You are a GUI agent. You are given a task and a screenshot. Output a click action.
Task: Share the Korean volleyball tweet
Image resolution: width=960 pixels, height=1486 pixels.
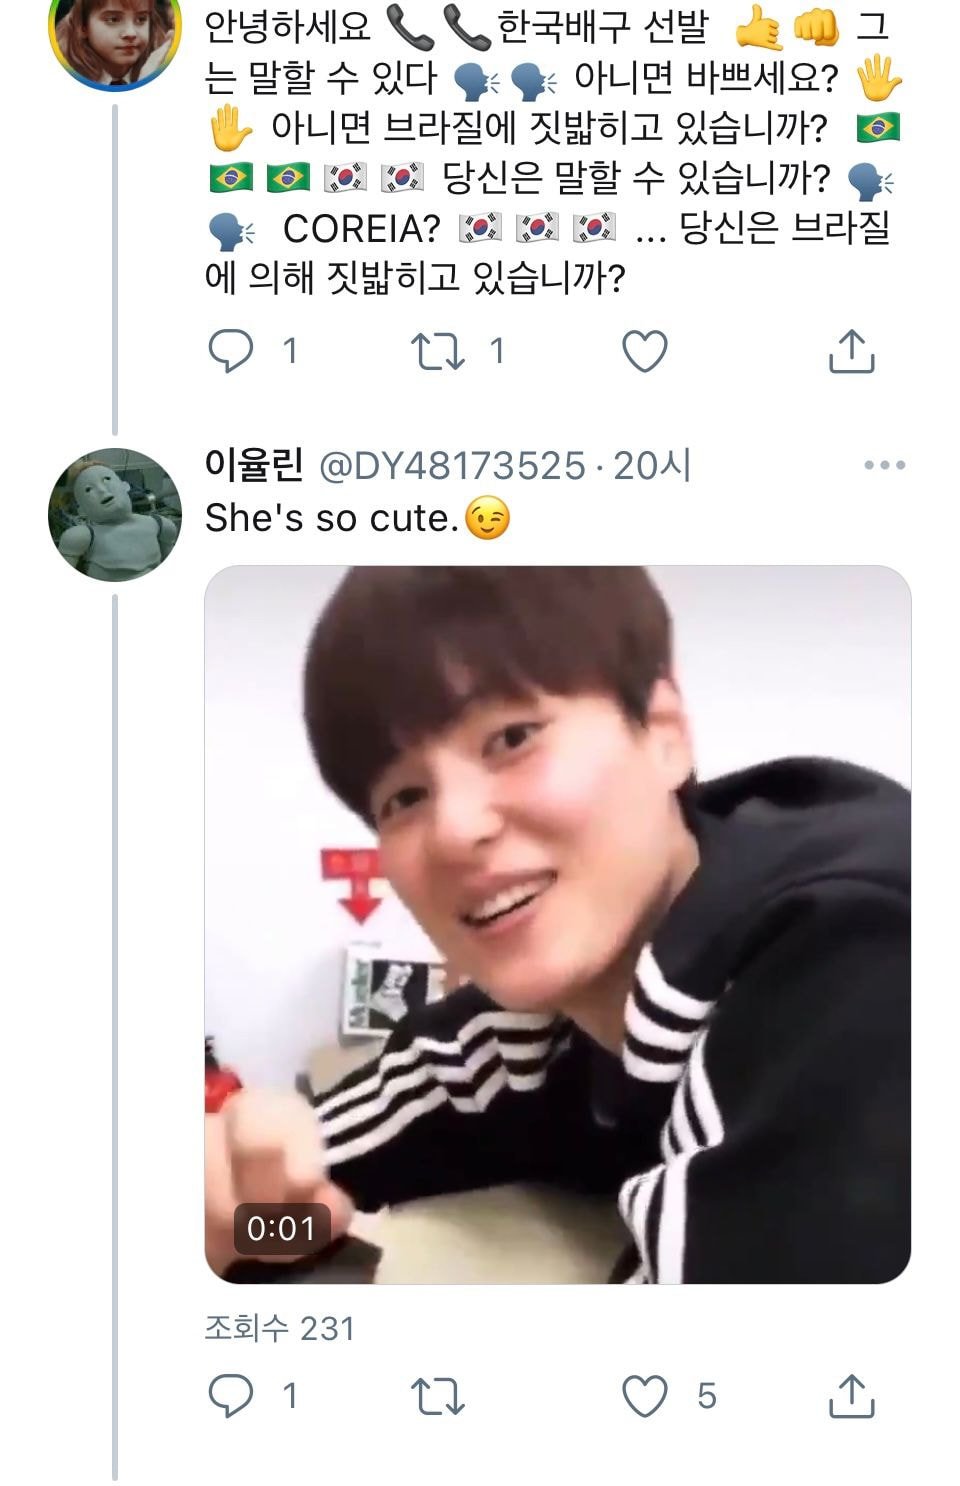[852, 351]
